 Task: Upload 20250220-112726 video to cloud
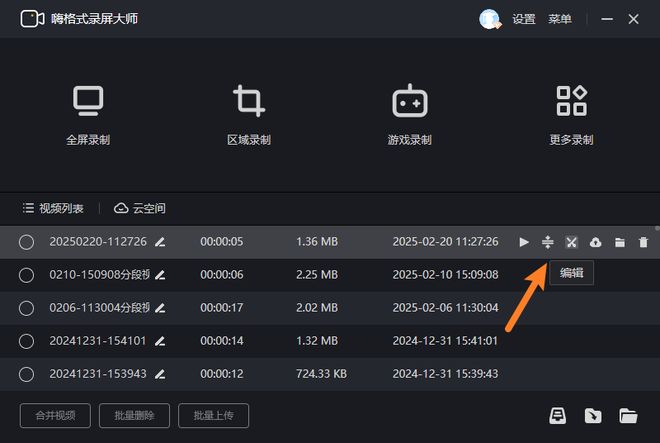596,242
